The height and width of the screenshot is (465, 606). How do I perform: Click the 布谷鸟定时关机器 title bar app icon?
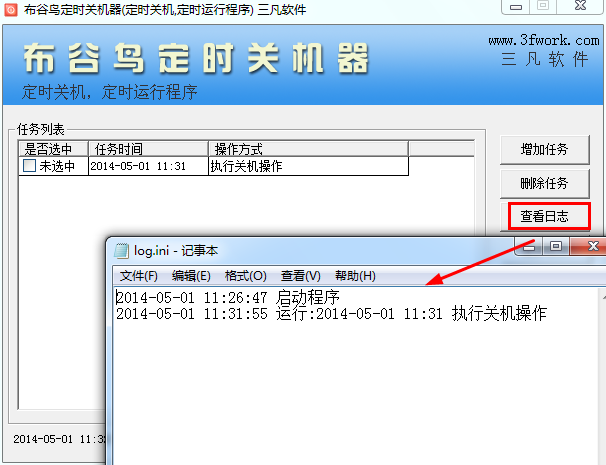pos(11,9)
